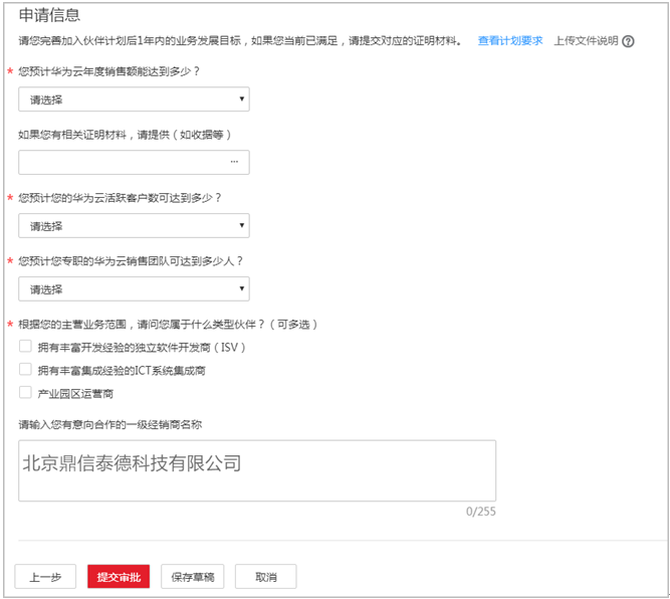Go back with the 上一步 button
The image size is (670, 599).
tap(45, 577)
